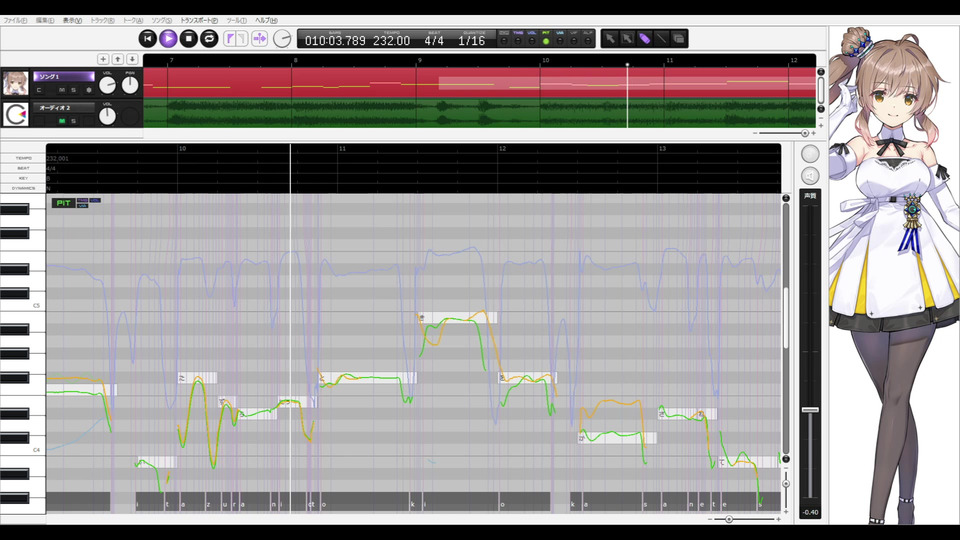This screenshot has width=960, height=540.
Task: Click the purple flag range marker icon
Action: tap(230, 39)
